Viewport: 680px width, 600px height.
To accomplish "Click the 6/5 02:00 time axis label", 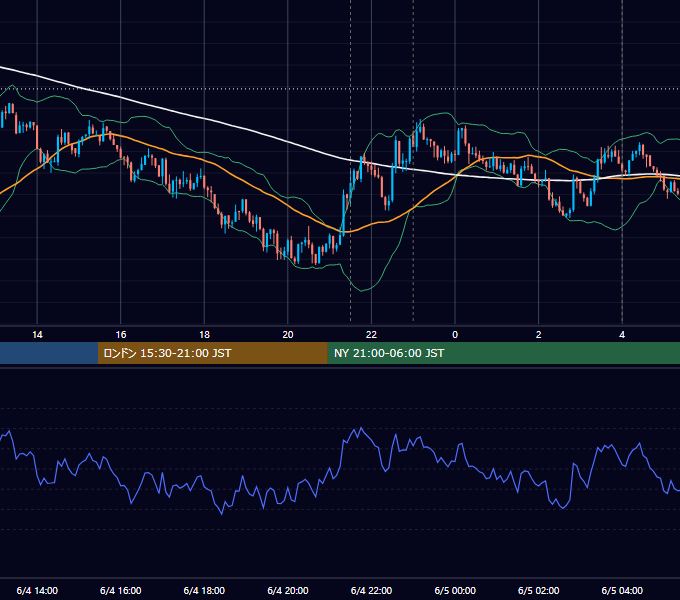I will point(538,590).
